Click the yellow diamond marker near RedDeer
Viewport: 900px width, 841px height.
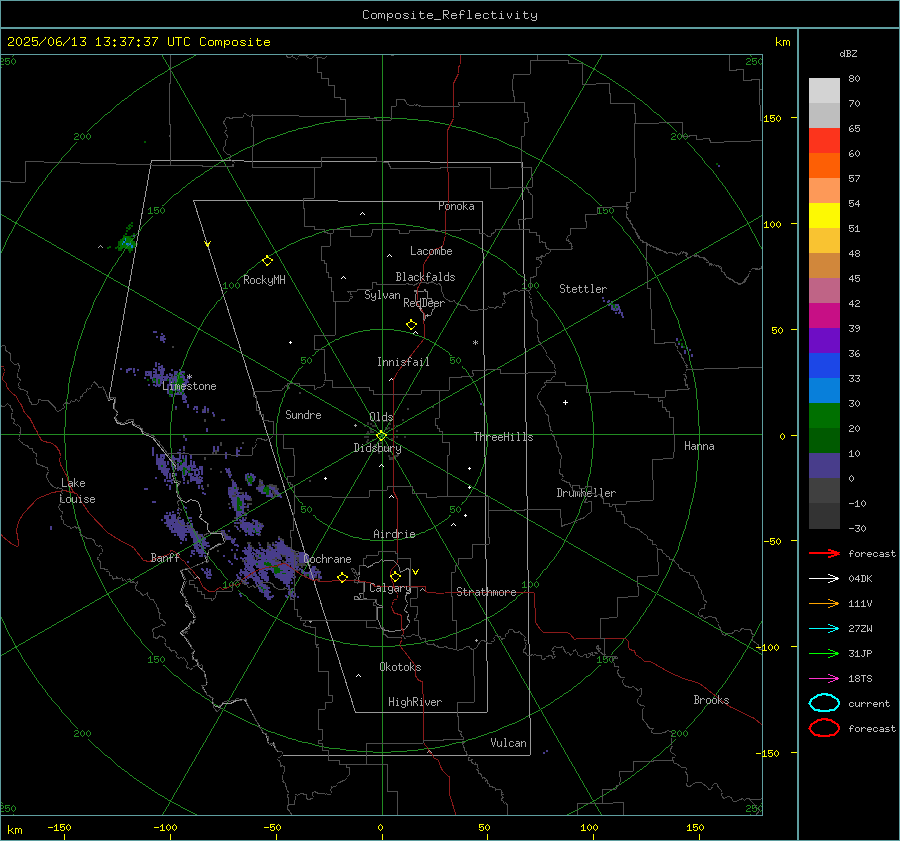pyautogui.click(x=411, y=324)
